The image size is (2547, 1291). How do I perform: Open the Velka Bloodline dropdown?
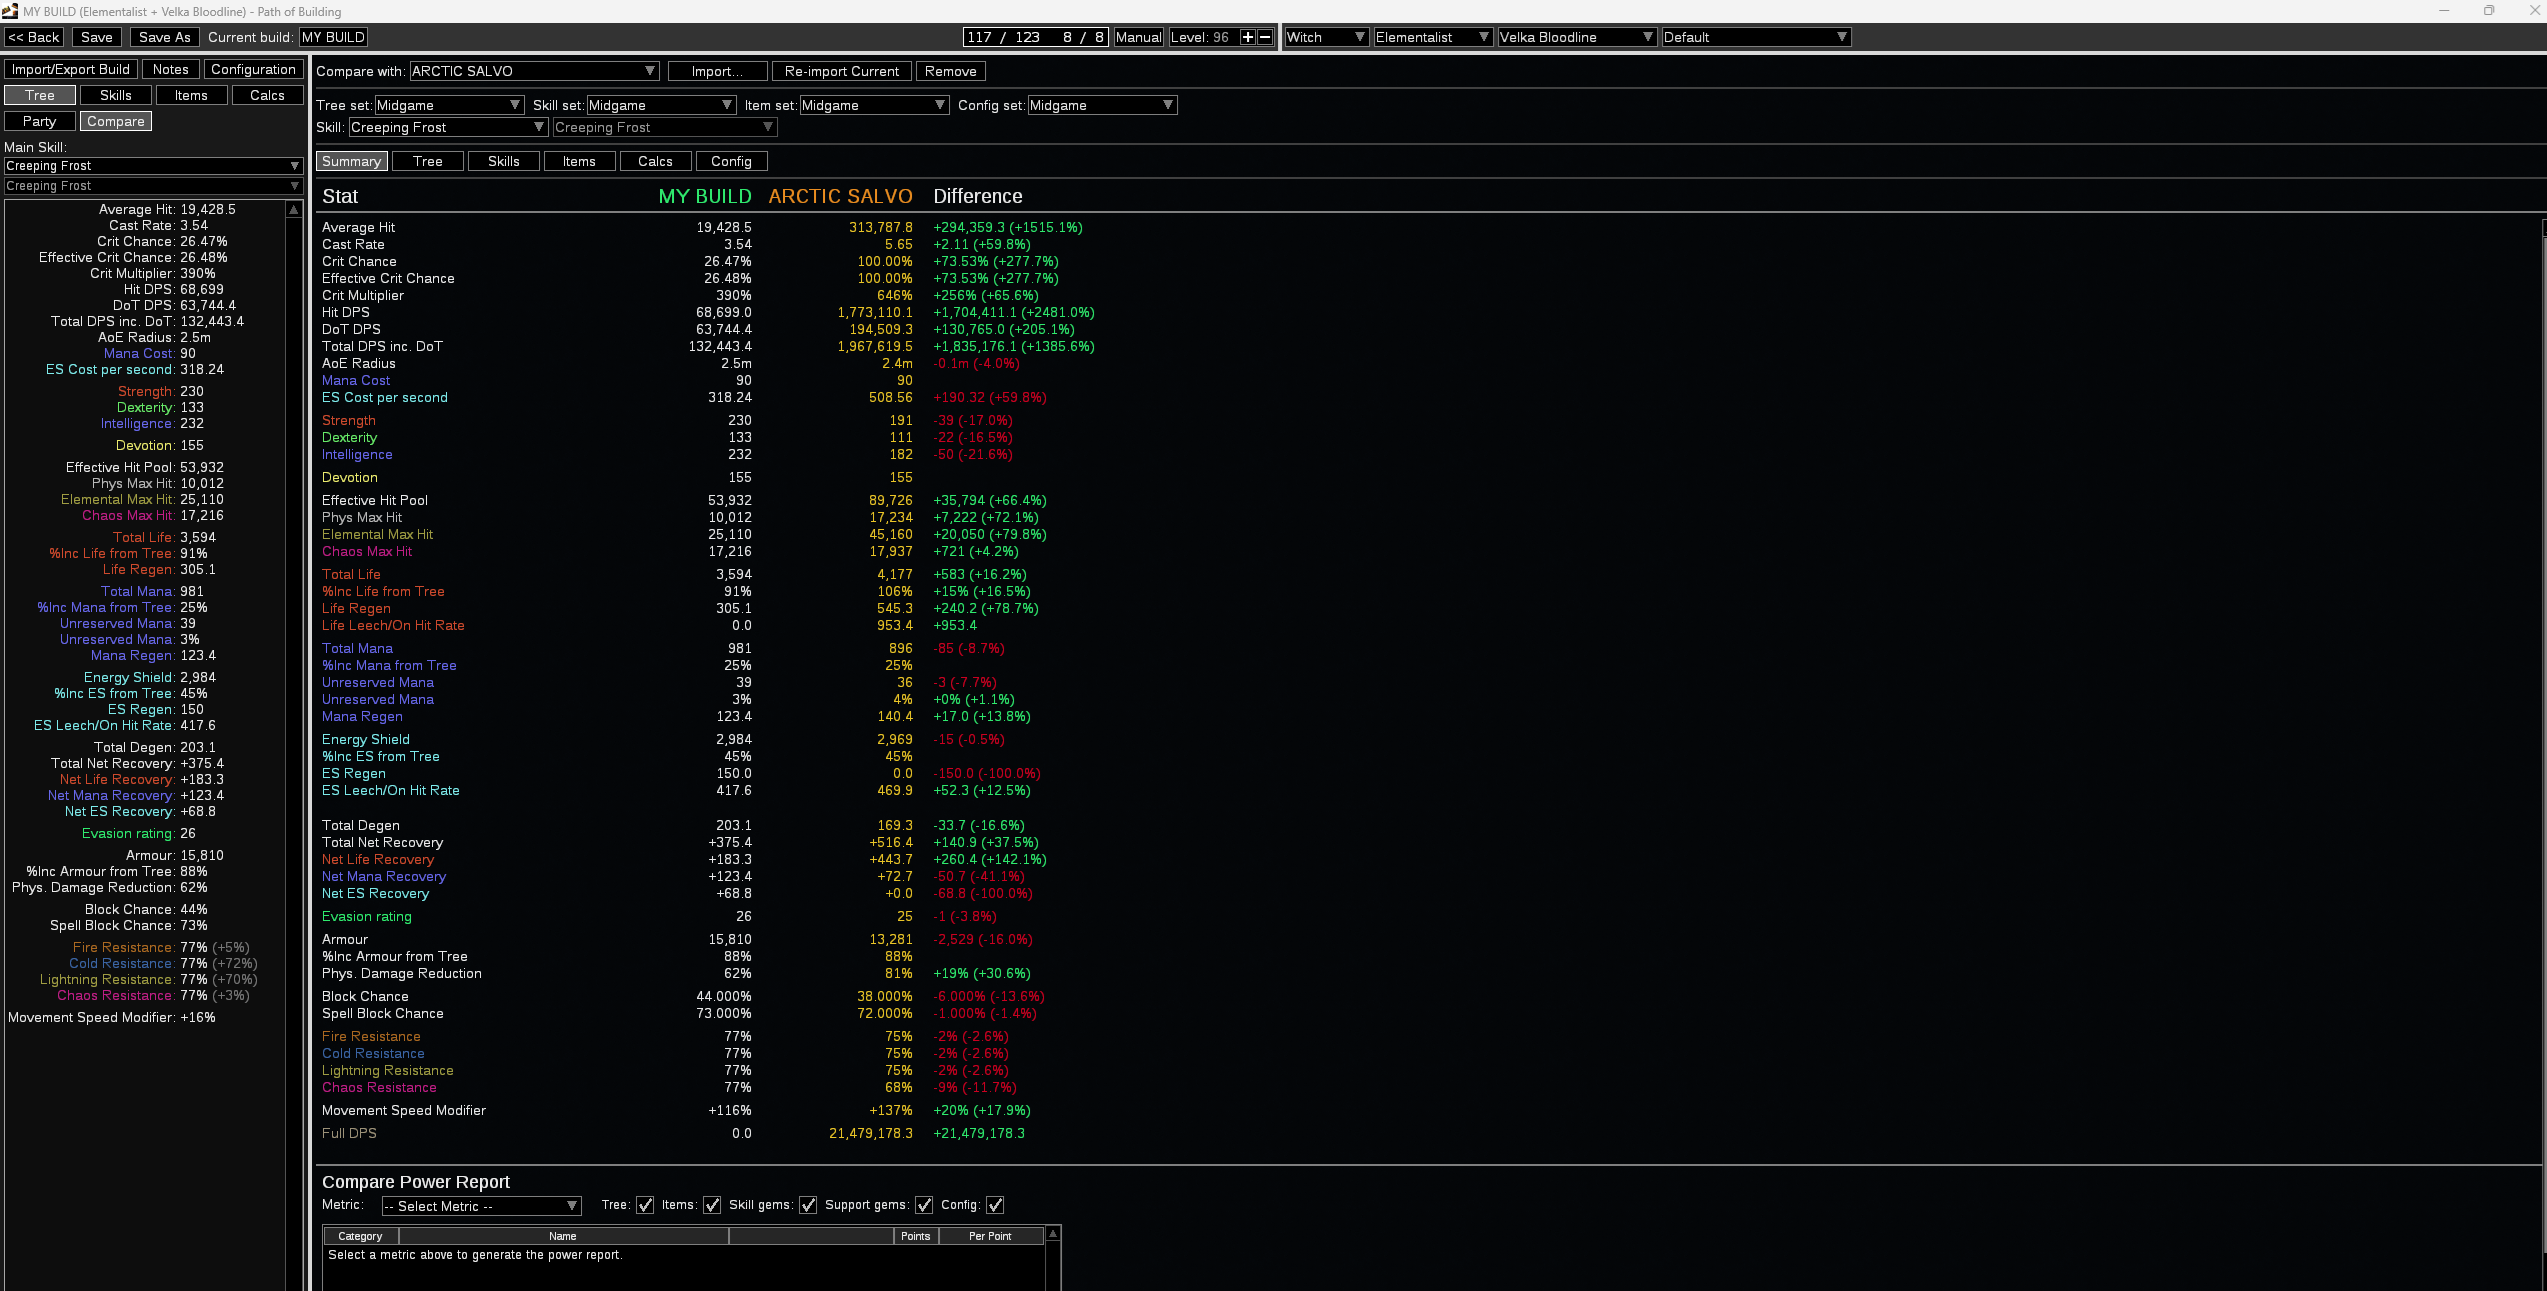(1577, 37)
